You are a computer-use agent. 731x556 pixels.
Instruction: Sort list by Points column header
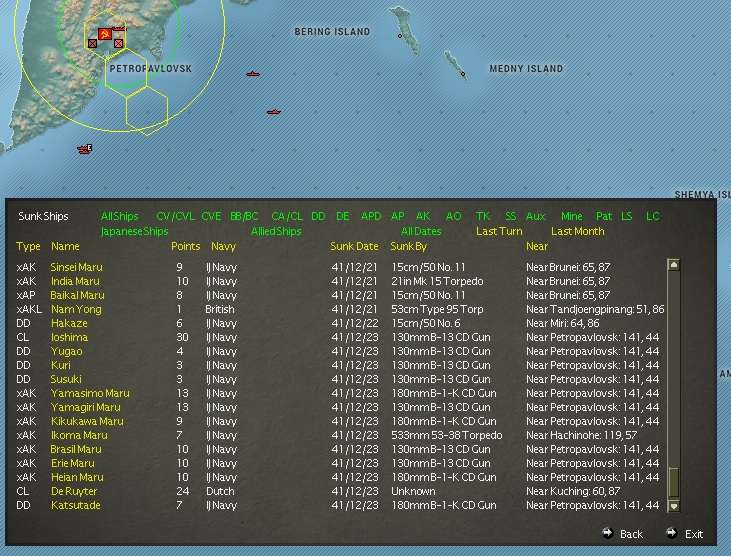(186, 246)
